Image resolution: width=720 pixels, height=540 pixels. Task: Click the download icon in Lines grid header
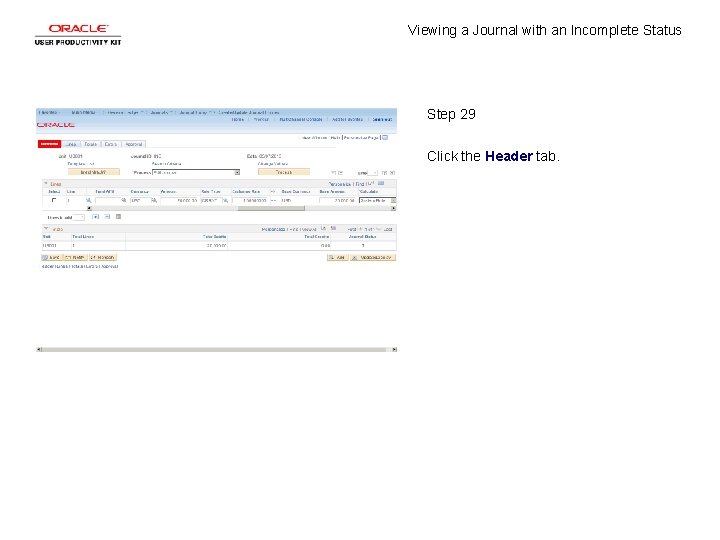381,184
